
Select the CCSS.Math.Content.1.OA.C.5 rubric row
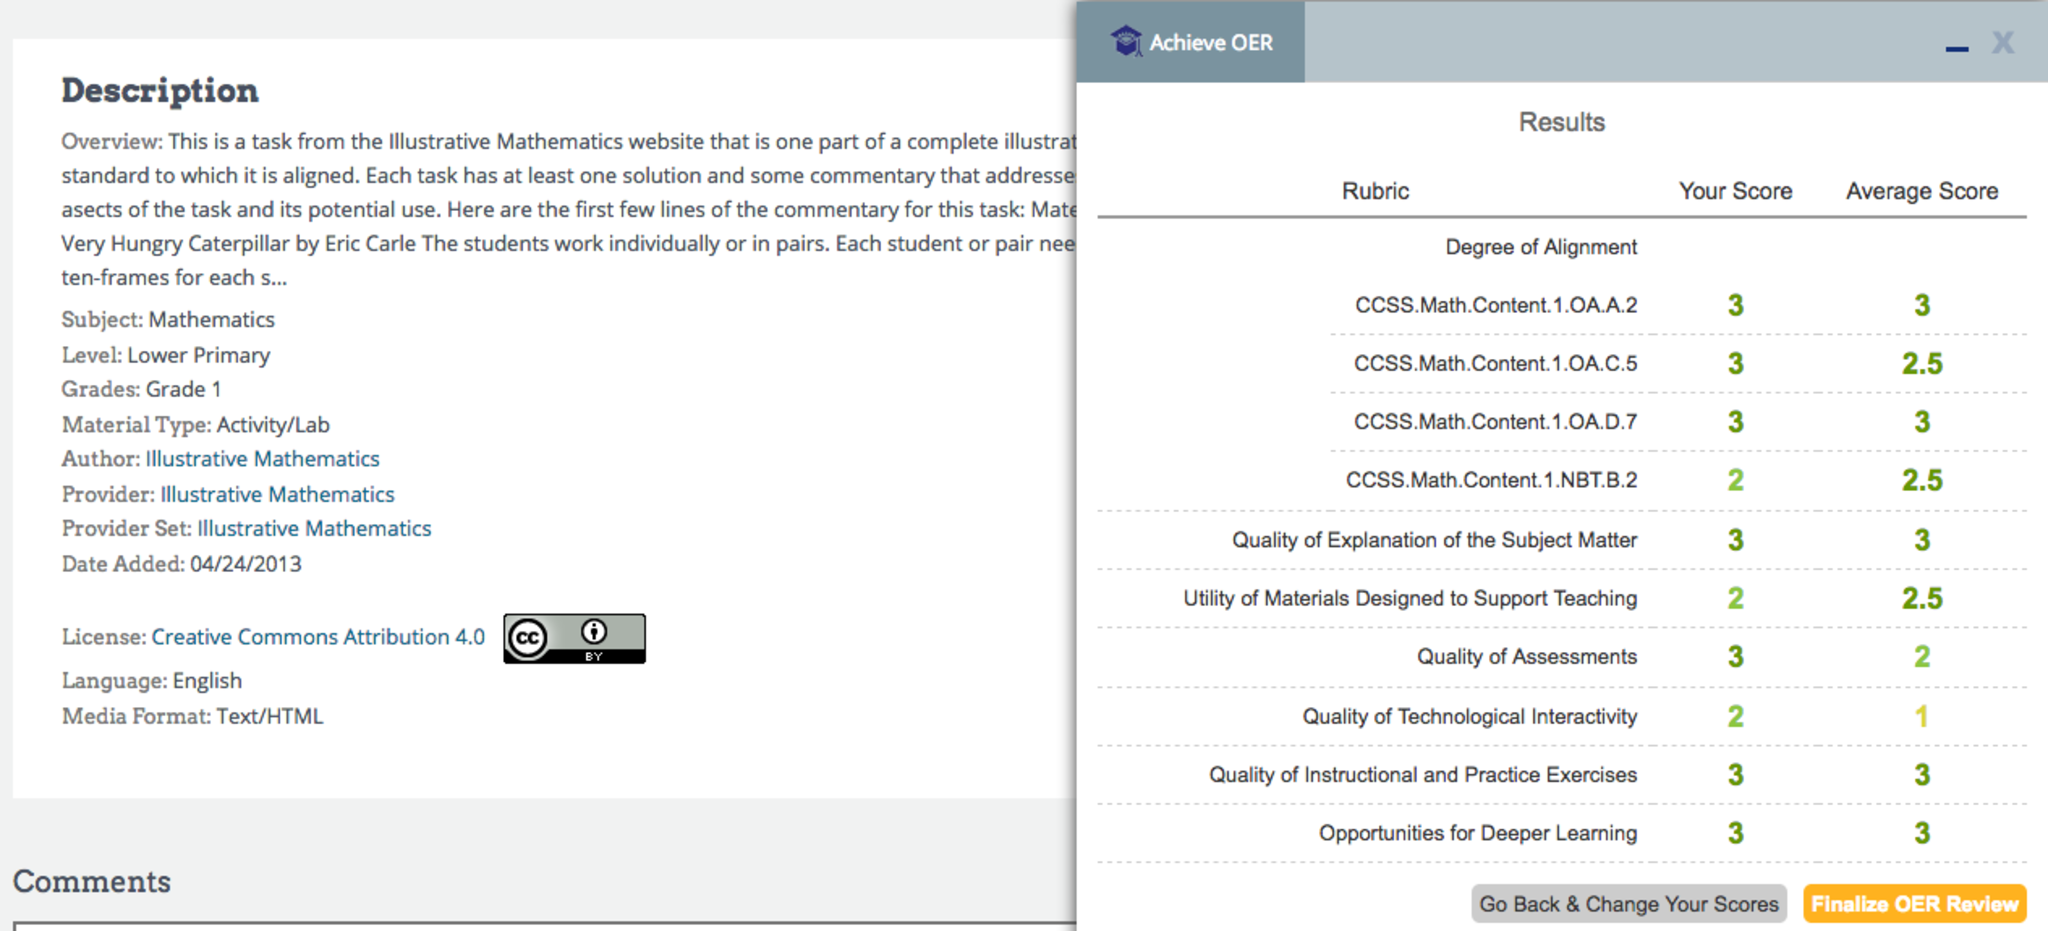tap(1495, 364)
